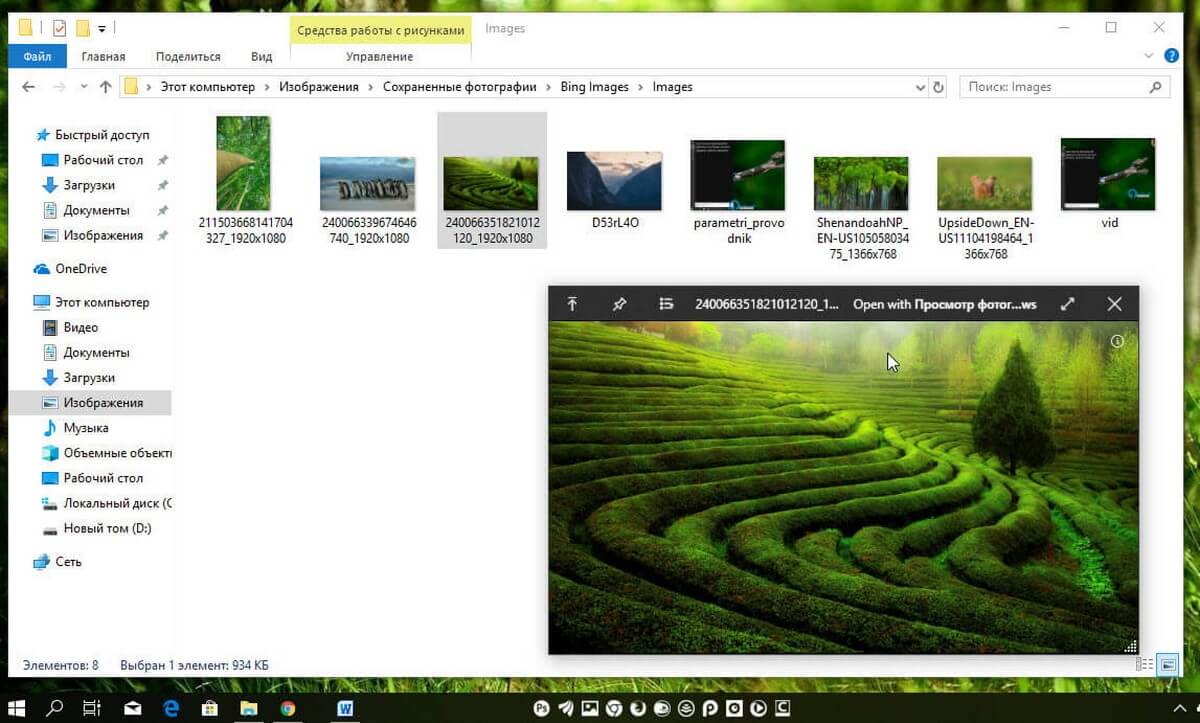This screenshot has height=723, width=1200.
Task: Click Сохраненные фотографии breadcrumb segment
Action: point(460,87)
